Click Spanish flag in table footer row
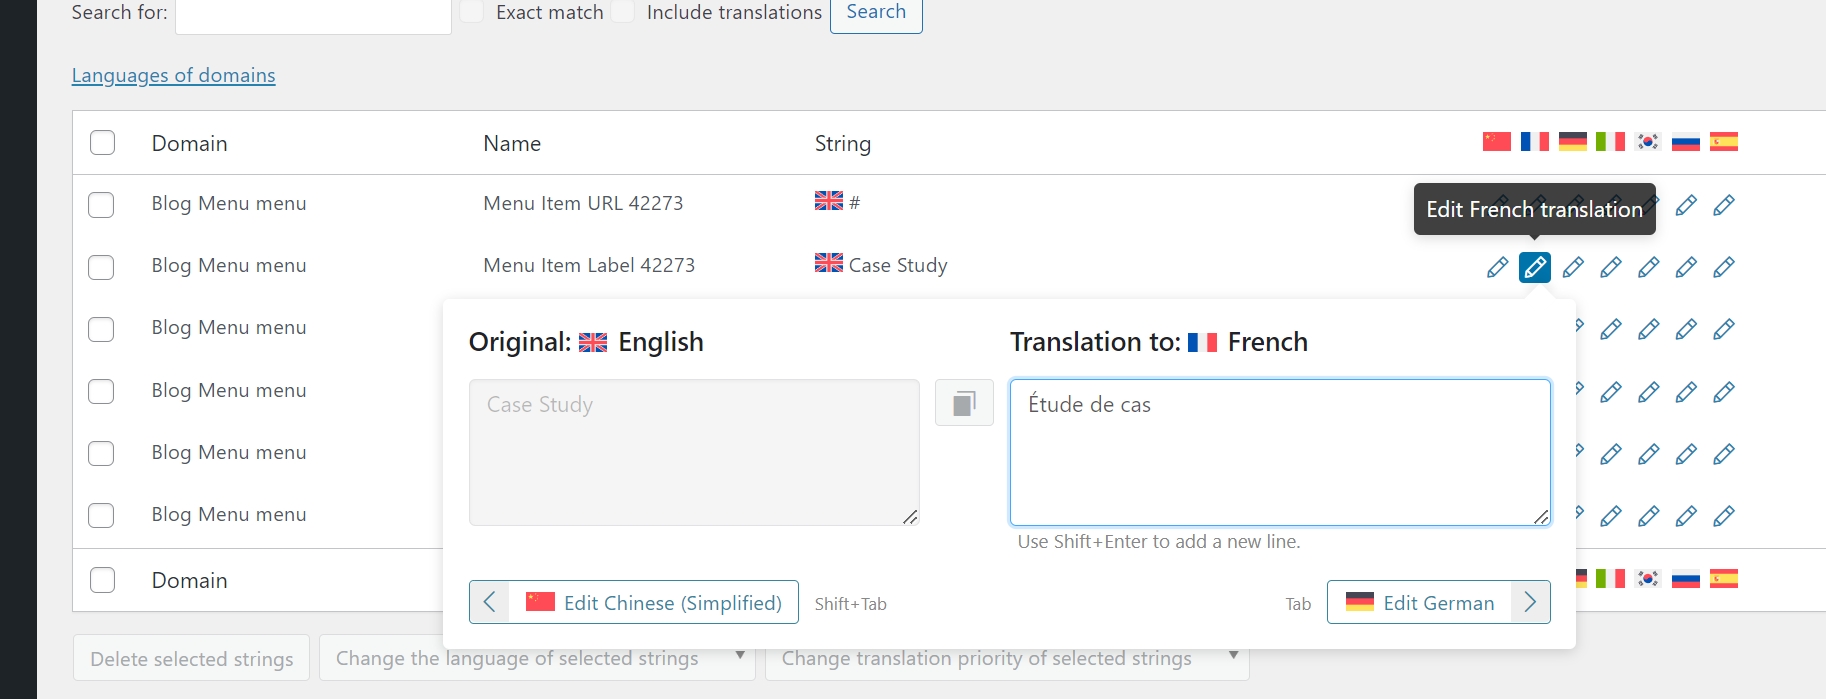The height and width of the screenshot is (699, 1826). click(x=1724, y=578)
